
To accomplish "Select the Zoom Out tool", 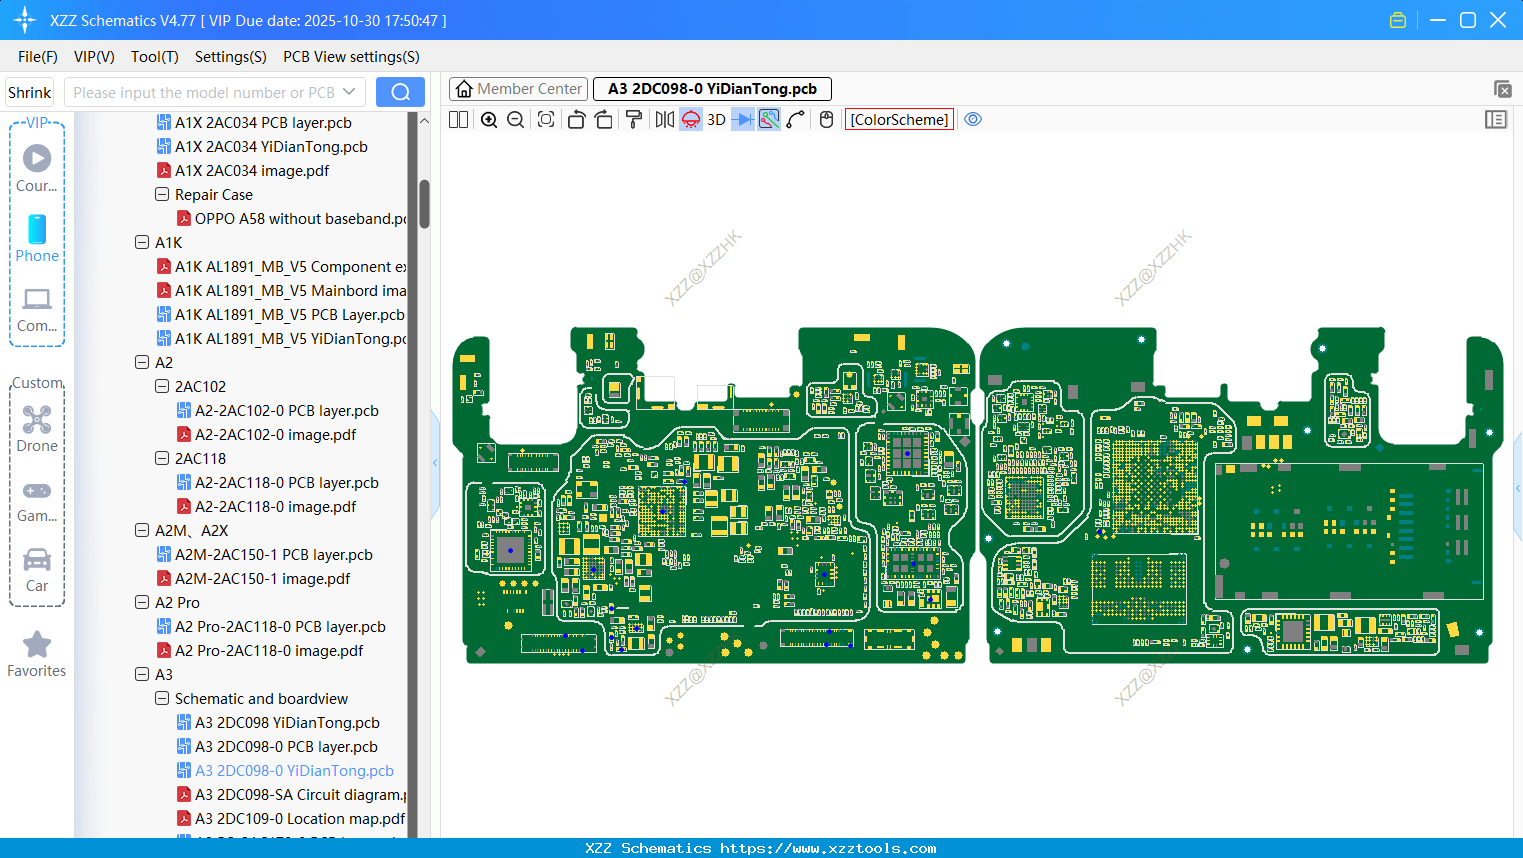I will point(514,119).
